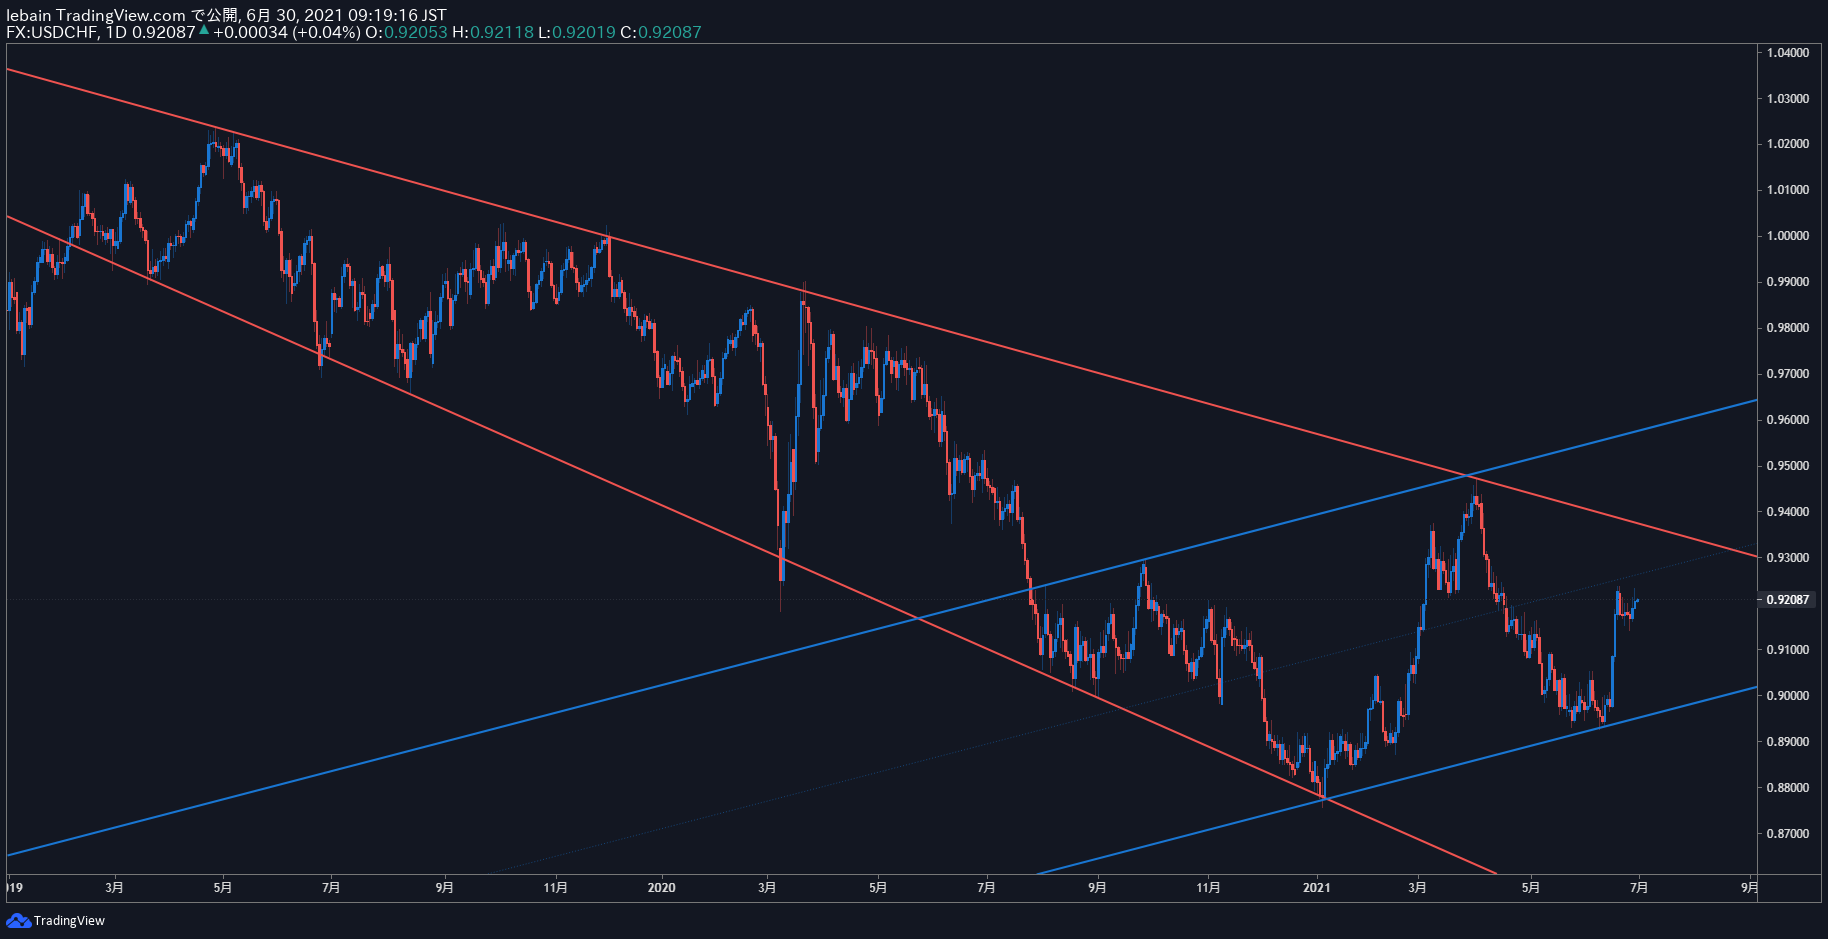Image resolution: width=1828 pixels, height=939 pixels.
Task: Click price axis label 0.87000
Action: click(x=1788, y=834)
